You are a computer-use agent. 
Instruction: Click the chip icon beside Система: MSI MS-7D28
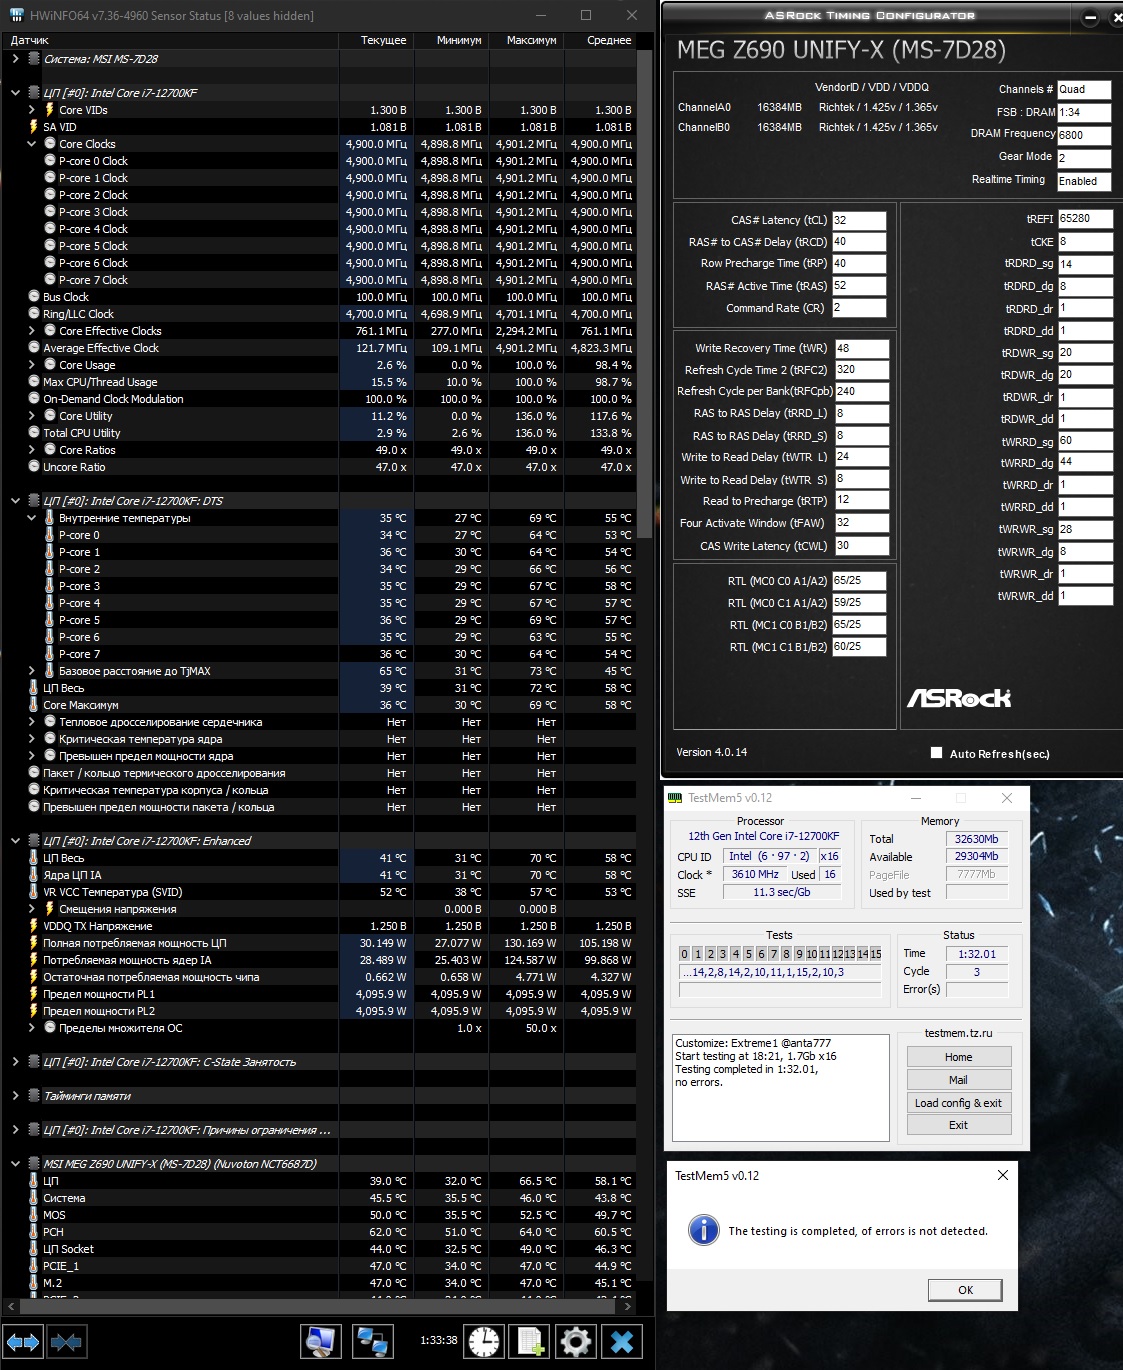(x=34, y=59)
